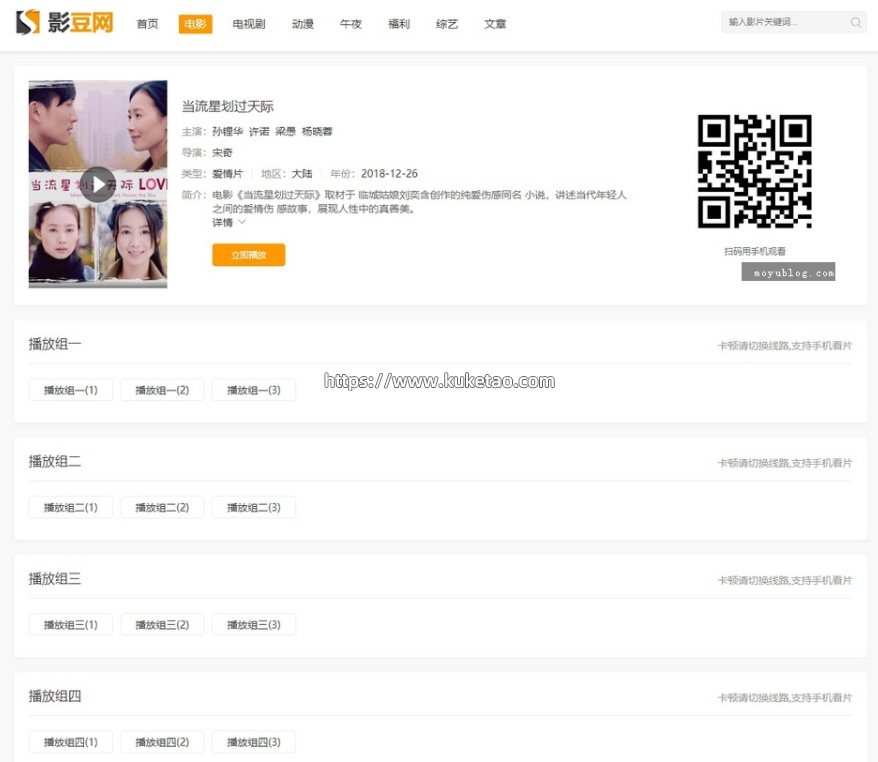The height and width of the screenshot is (762, 878).
Task: Click the QR code for mobile viewing
Action: pos(754,171)
